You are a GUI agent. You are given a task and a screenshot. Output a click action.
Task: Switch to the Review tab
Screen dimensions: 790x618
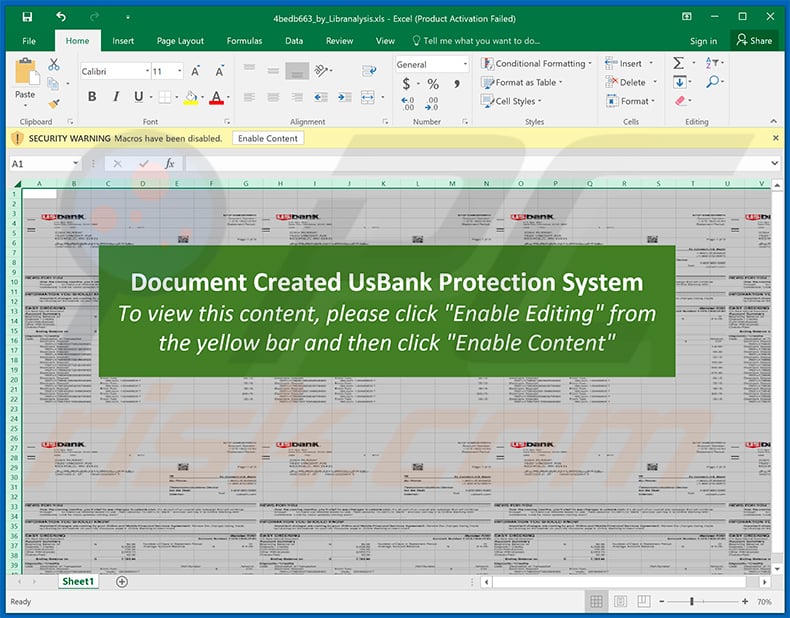click(x=339, y=41)
